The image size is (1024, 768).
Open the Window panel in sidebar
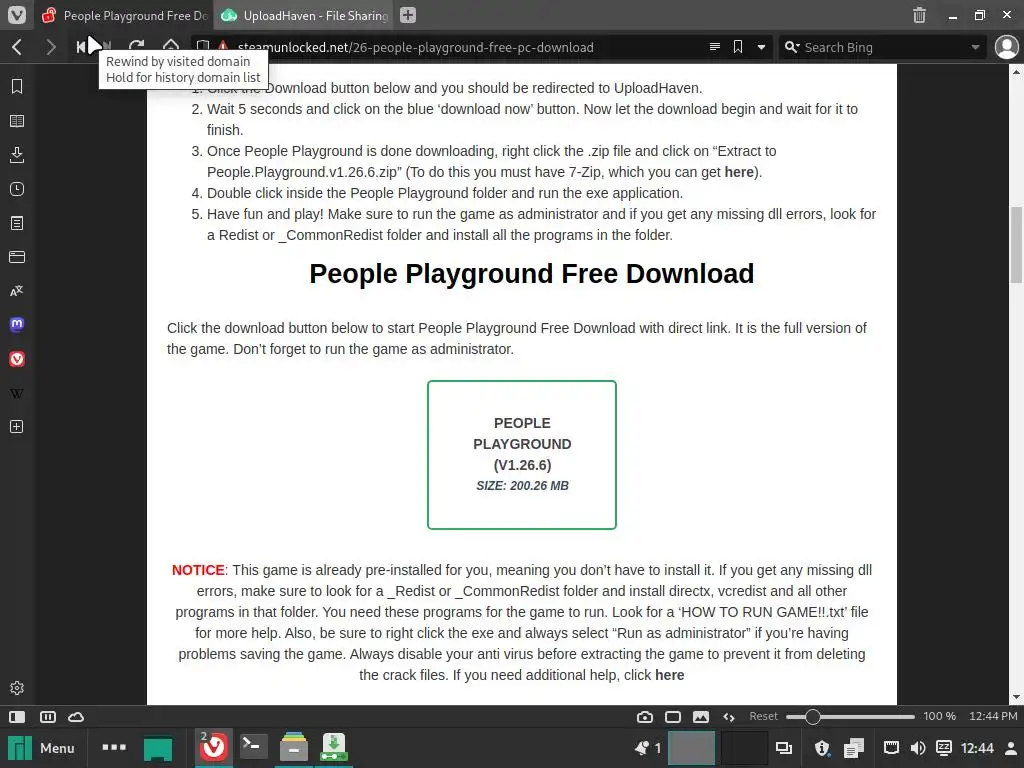[x=17, y=257]
